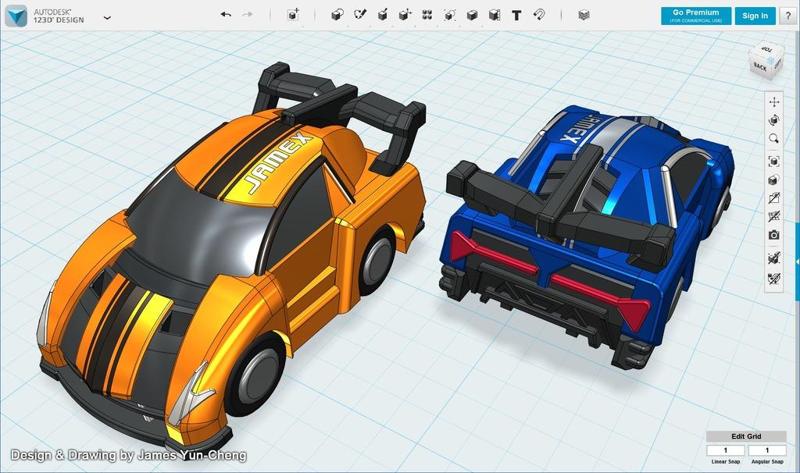800x473 pixels.
Task: Fit the model to the view
Action: pos(774,161)
